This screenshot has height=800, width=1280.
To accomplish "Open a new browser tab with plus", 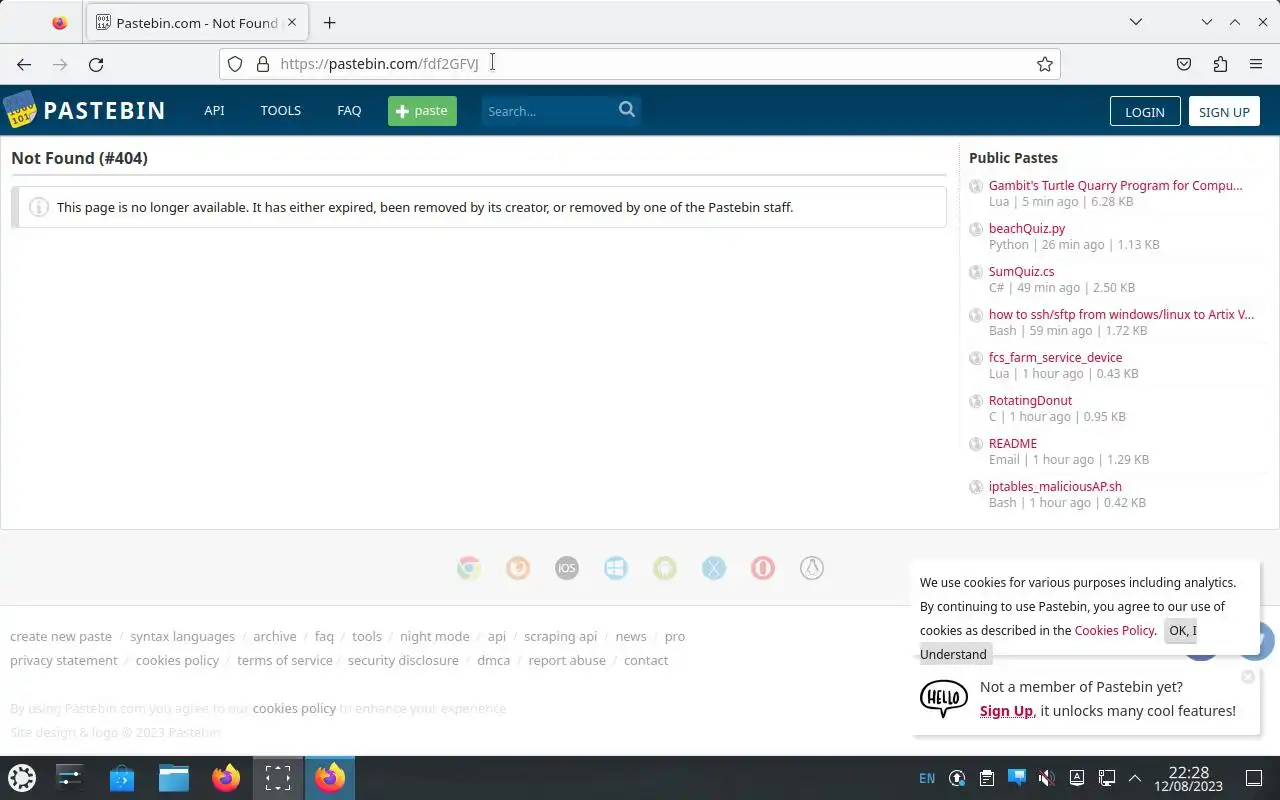I will point(329,22).
